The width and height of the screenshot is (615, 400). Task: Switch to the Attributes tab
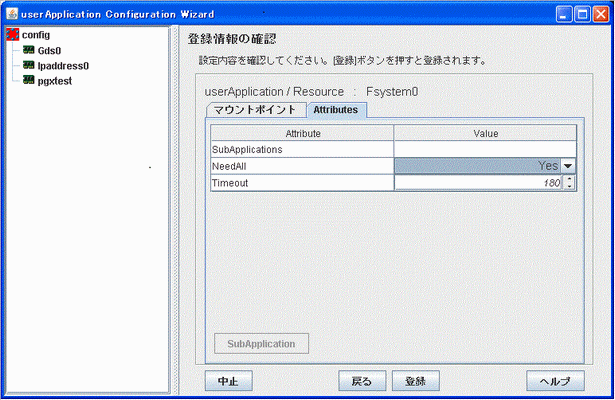click(336, 110)
